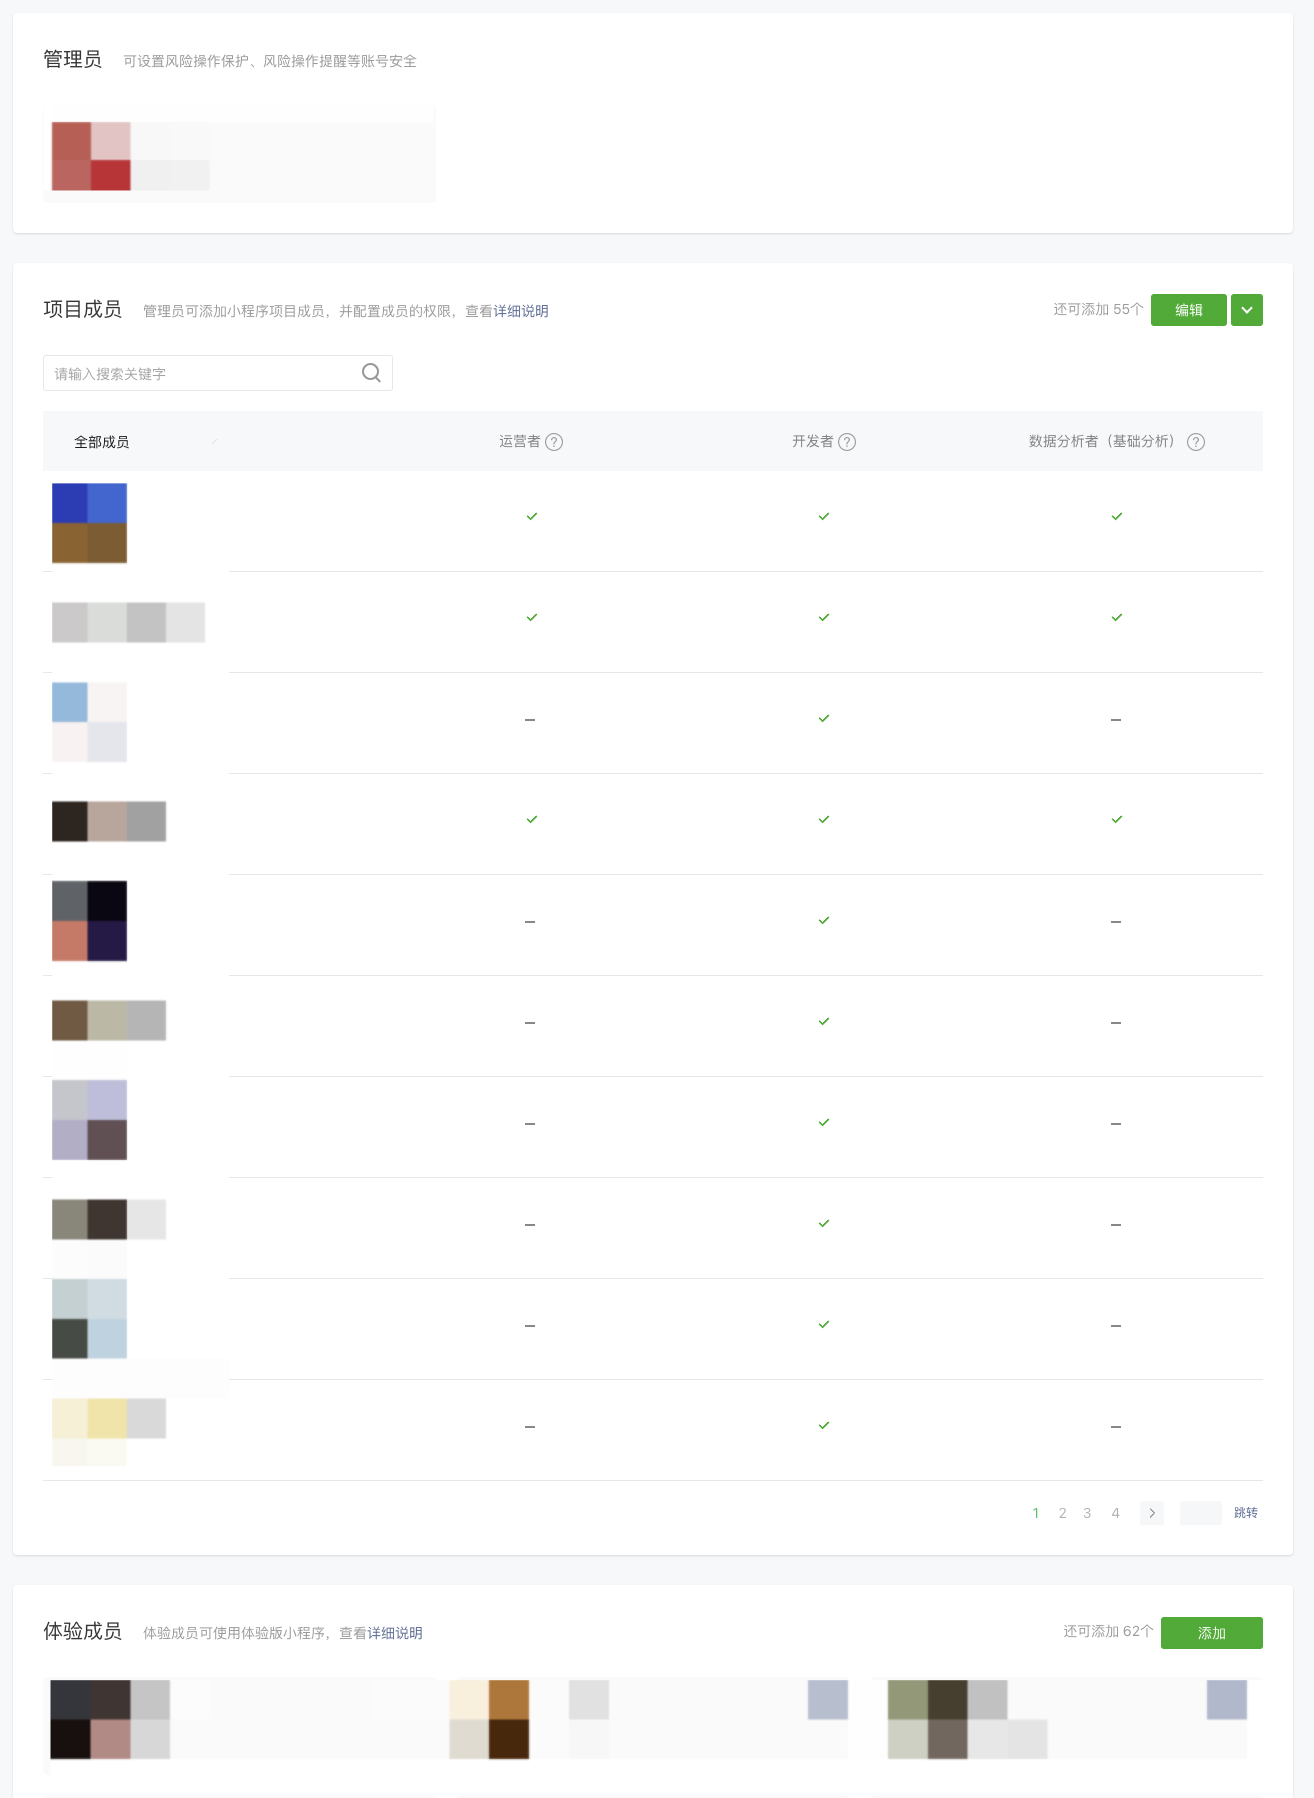Click the help icon beside 开发者
1314x1798 pixels.
[847, 442]
